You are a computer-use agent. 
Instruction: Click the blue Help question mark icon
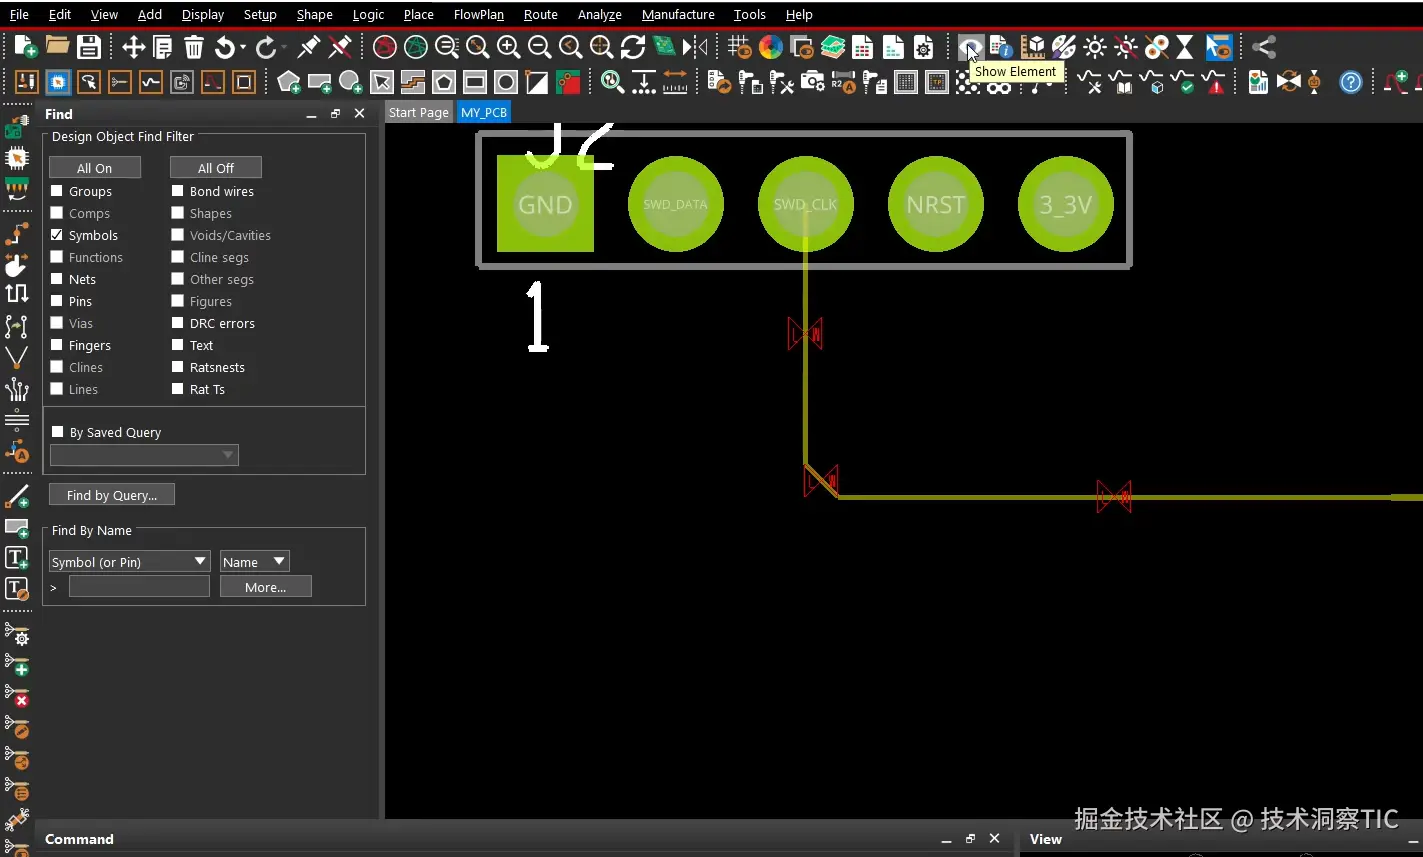[1351, 82]
